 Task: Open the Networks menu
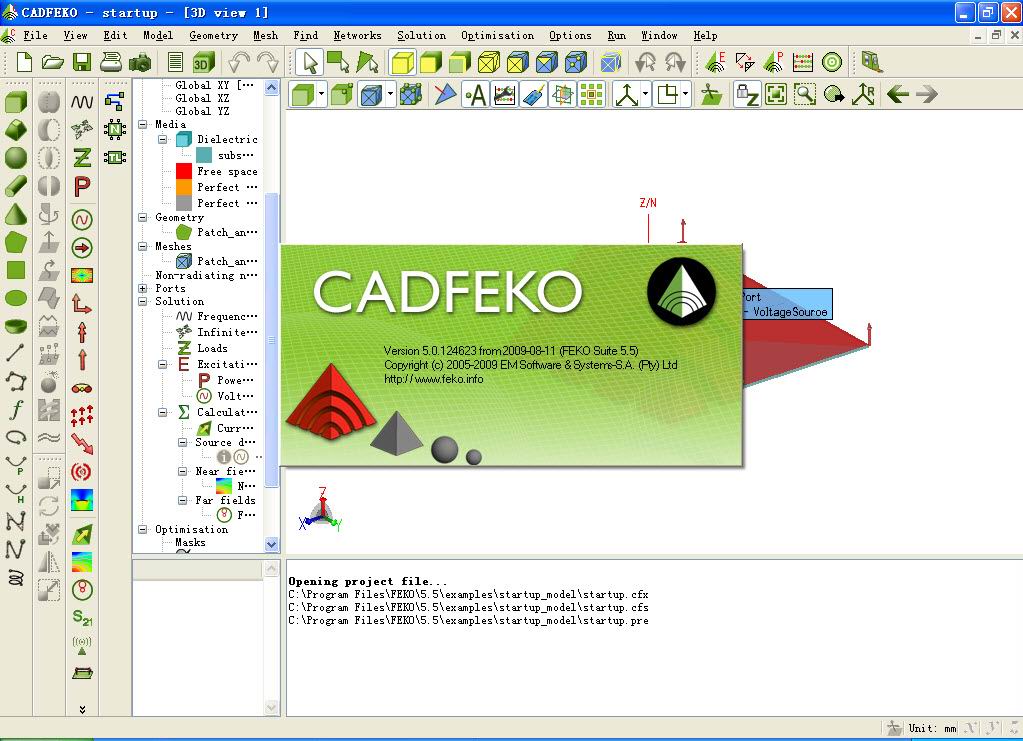(x=358, y=35)
